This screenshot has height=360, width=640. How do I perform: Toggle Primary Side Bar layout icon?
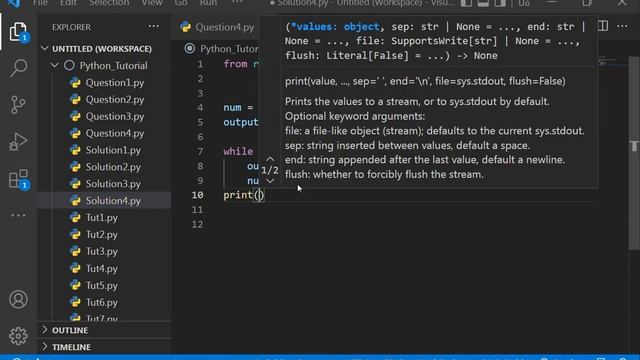pos(466,3)
